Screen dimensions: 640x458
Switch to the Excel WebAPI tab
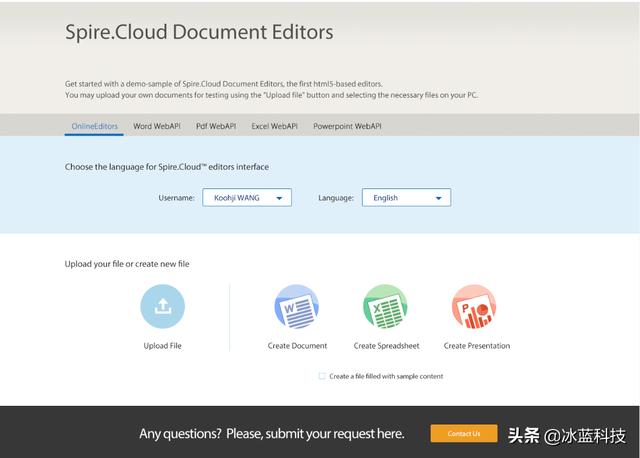[x=274, y=126]
